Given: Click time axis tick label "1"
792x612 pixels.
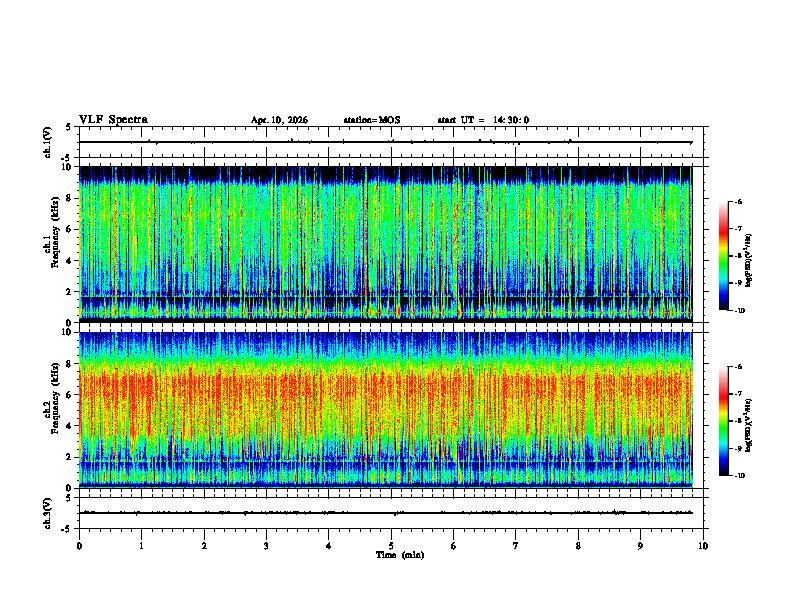Looking at the screenshot, I should [141, 546].
